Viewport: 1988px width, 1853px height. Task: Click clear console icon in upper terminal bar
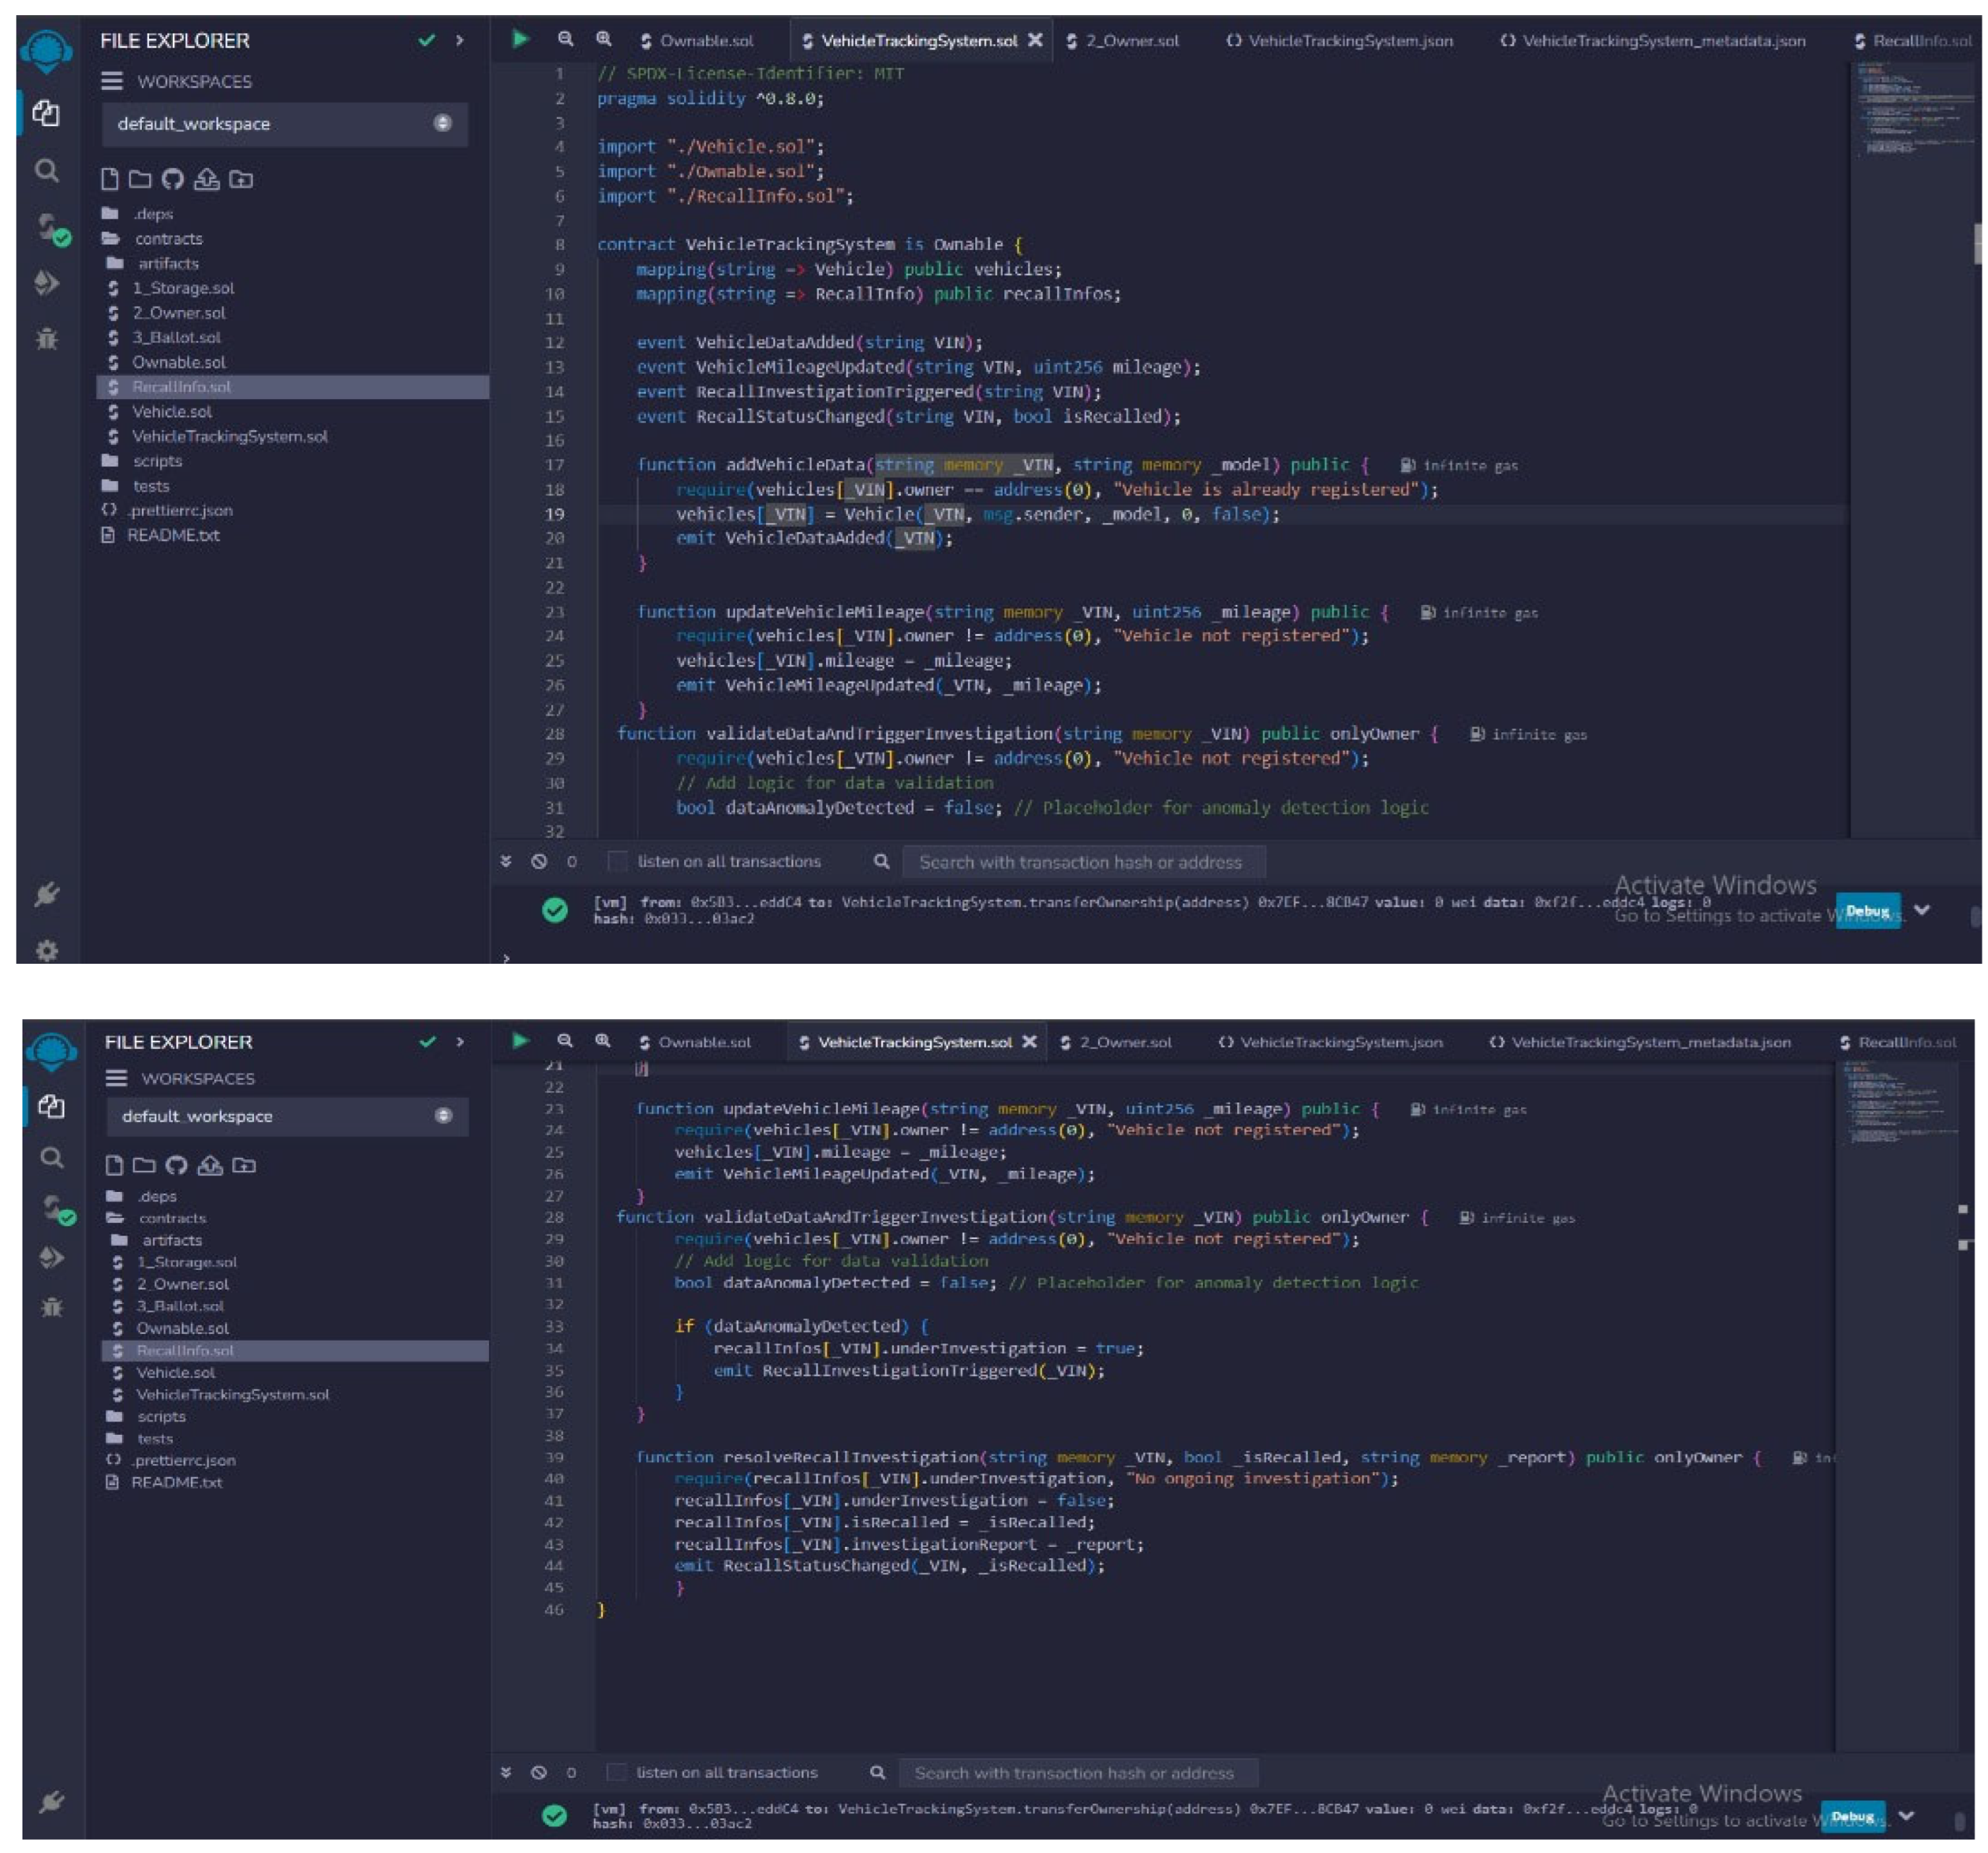tap(539, 862)
